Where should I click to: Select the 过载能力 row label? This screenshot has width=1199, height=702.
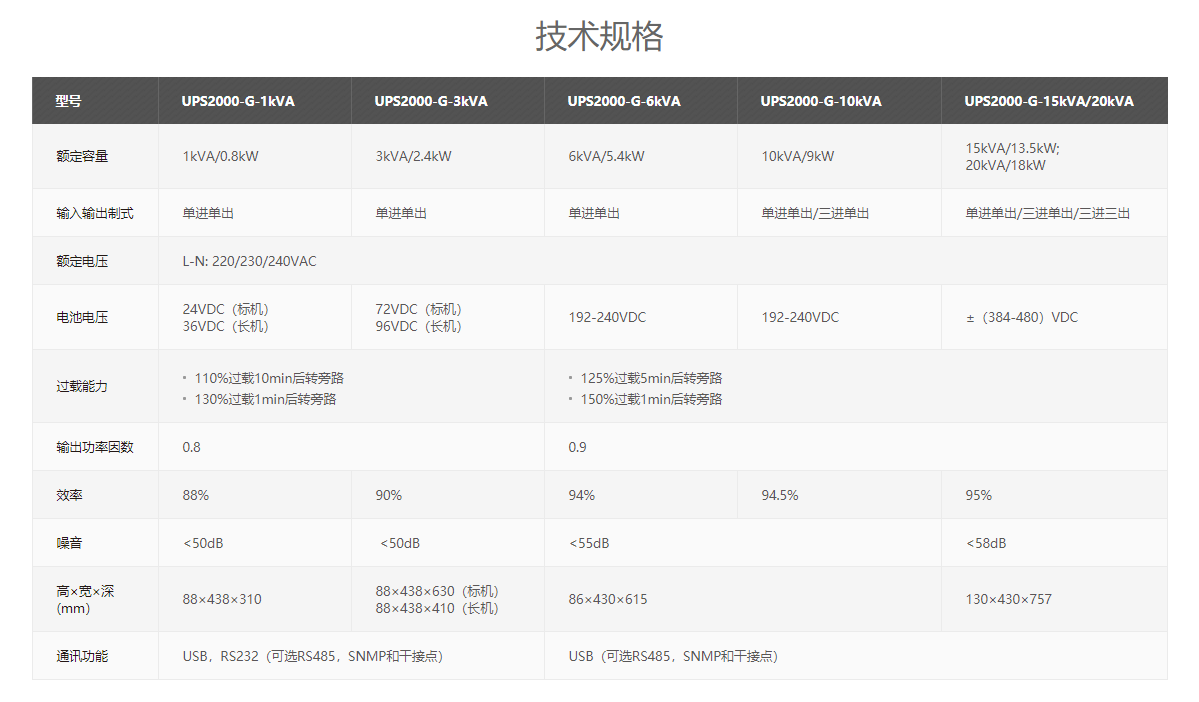click(x=82, y=386)
